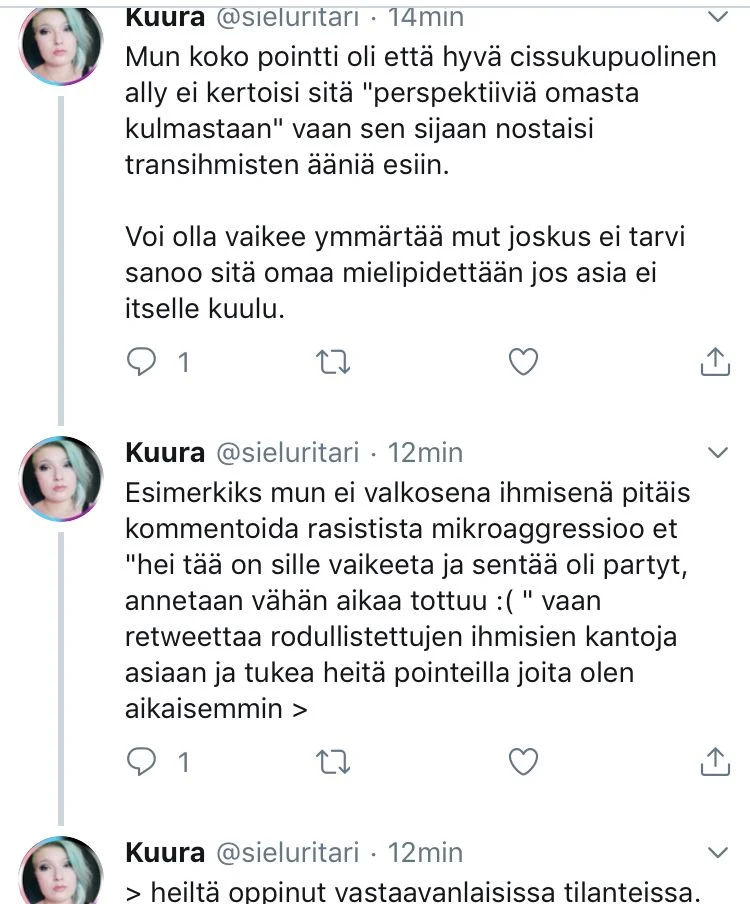
Task: Tap Kuura's profile picture on the Esimerkiks tweet
Action: point(62,478)
